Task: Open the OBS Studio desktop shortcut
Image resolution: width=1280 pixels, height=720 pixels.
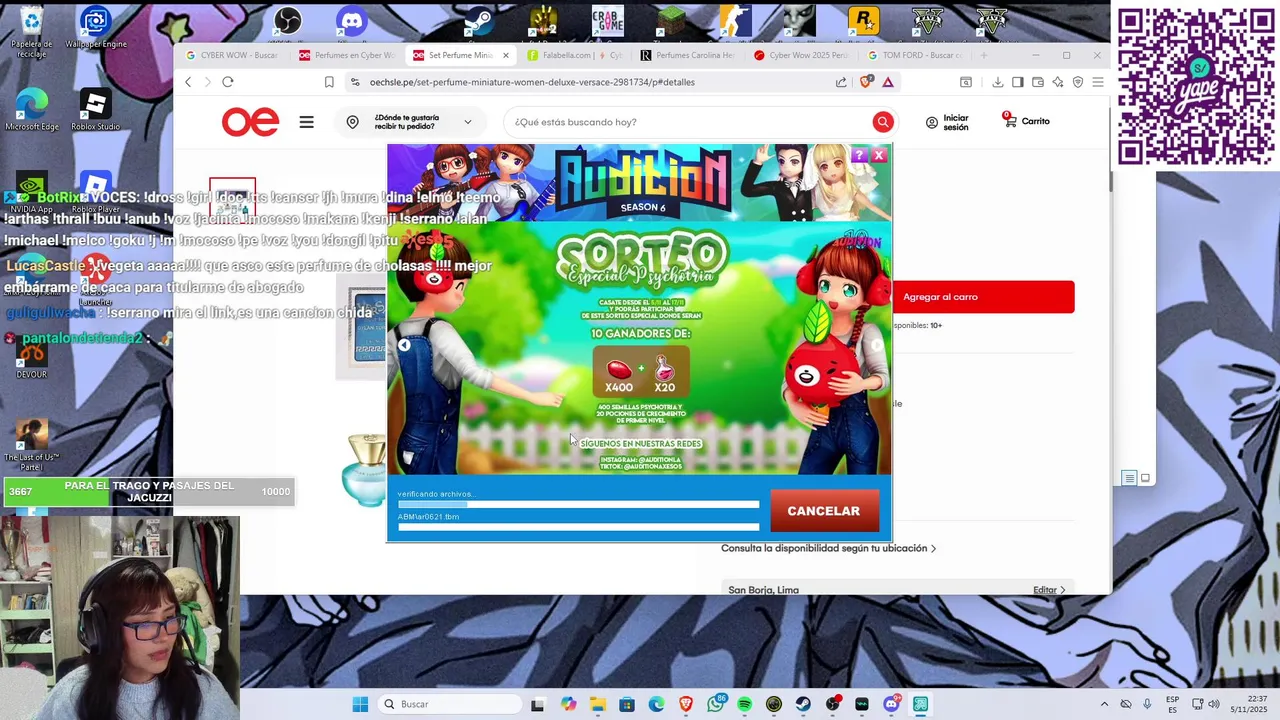Action: 287,21
